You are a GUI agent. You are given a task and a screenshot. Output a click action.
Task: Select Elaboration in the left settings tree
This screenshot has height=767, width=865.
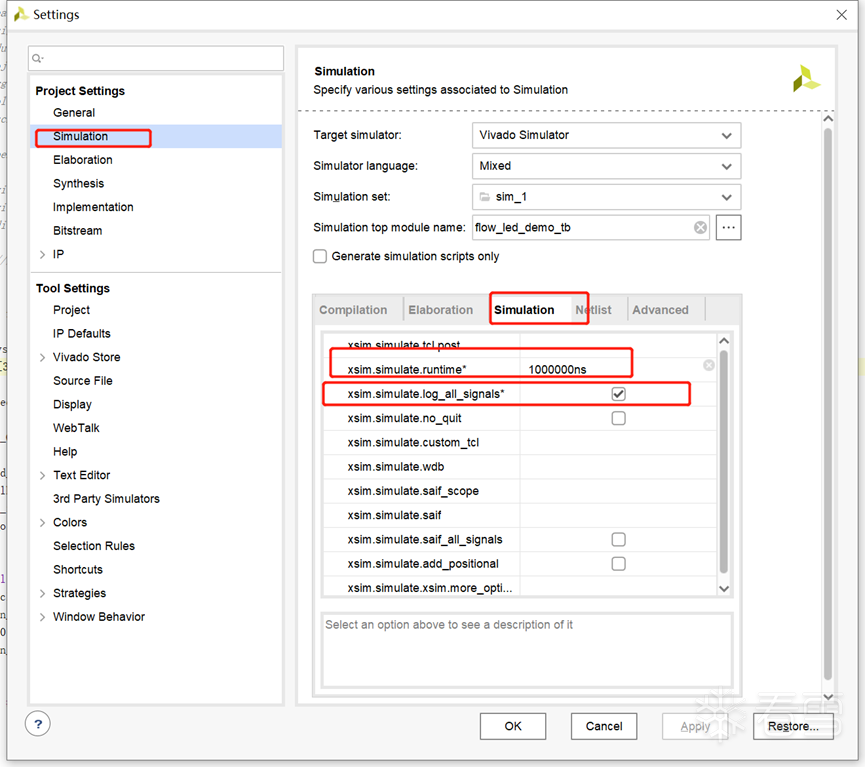point(83,160)
